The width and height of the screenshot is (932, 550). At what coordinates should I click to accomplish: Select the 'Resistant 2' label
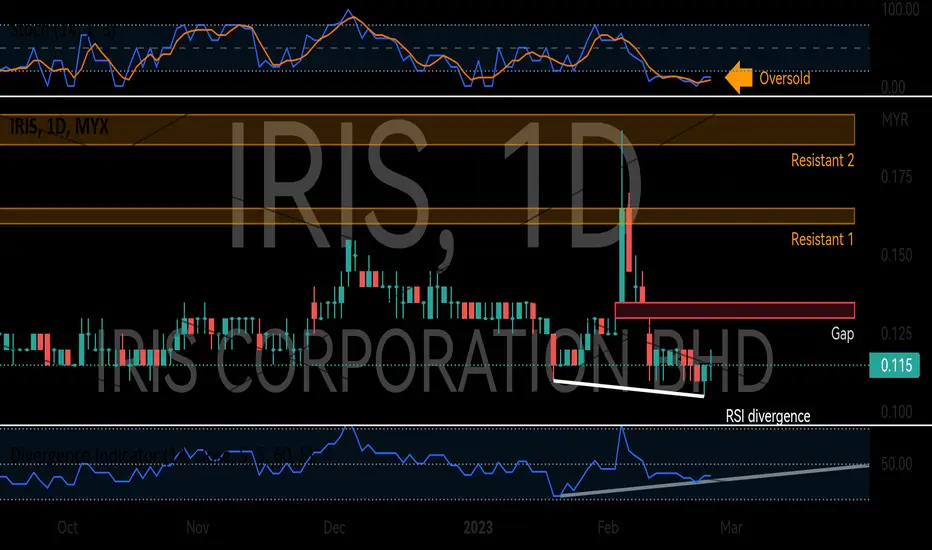tap(822, 161)
